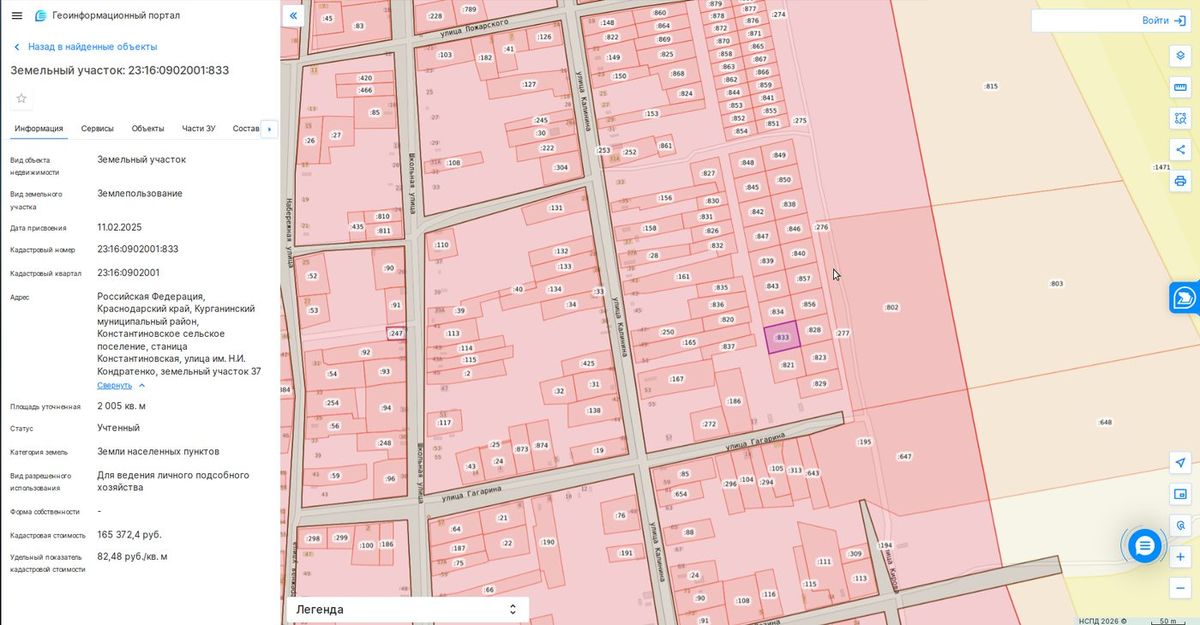This screenshot has width=1200, height=625.
Task: Open the overview mini-map tool
Action: pyautogui.click(x=1180, y=493)
